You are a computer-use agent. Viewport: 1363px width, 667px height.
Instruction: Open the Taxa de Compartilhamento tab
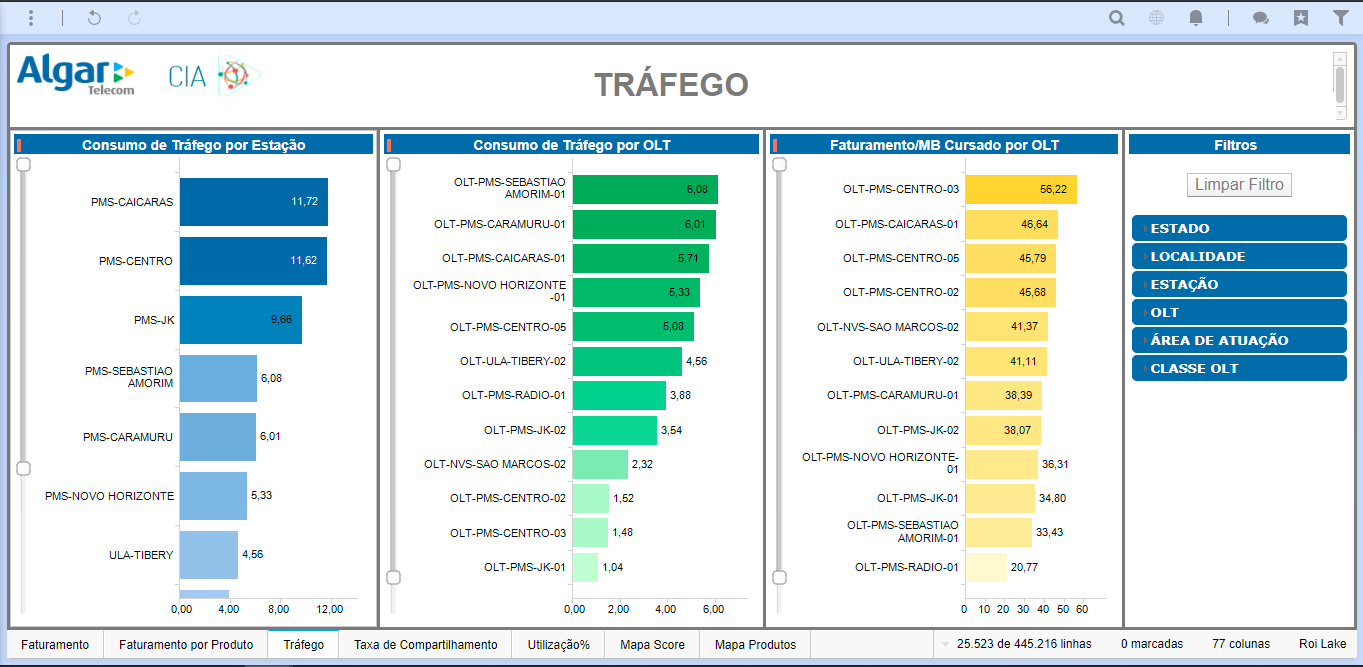[425, 645]
